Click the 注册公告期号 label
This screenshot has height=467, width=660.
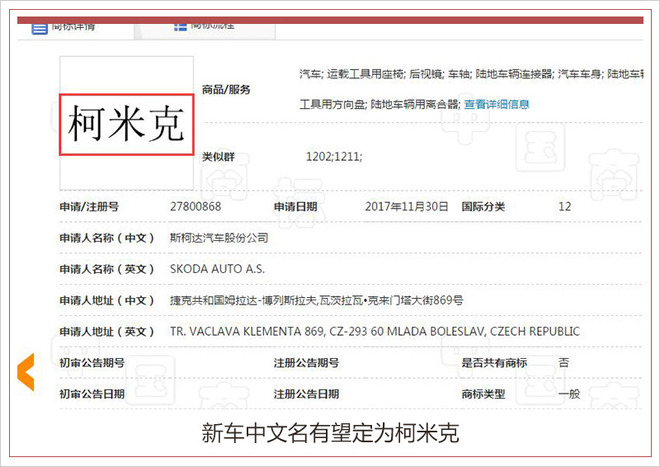coord(306,363)
